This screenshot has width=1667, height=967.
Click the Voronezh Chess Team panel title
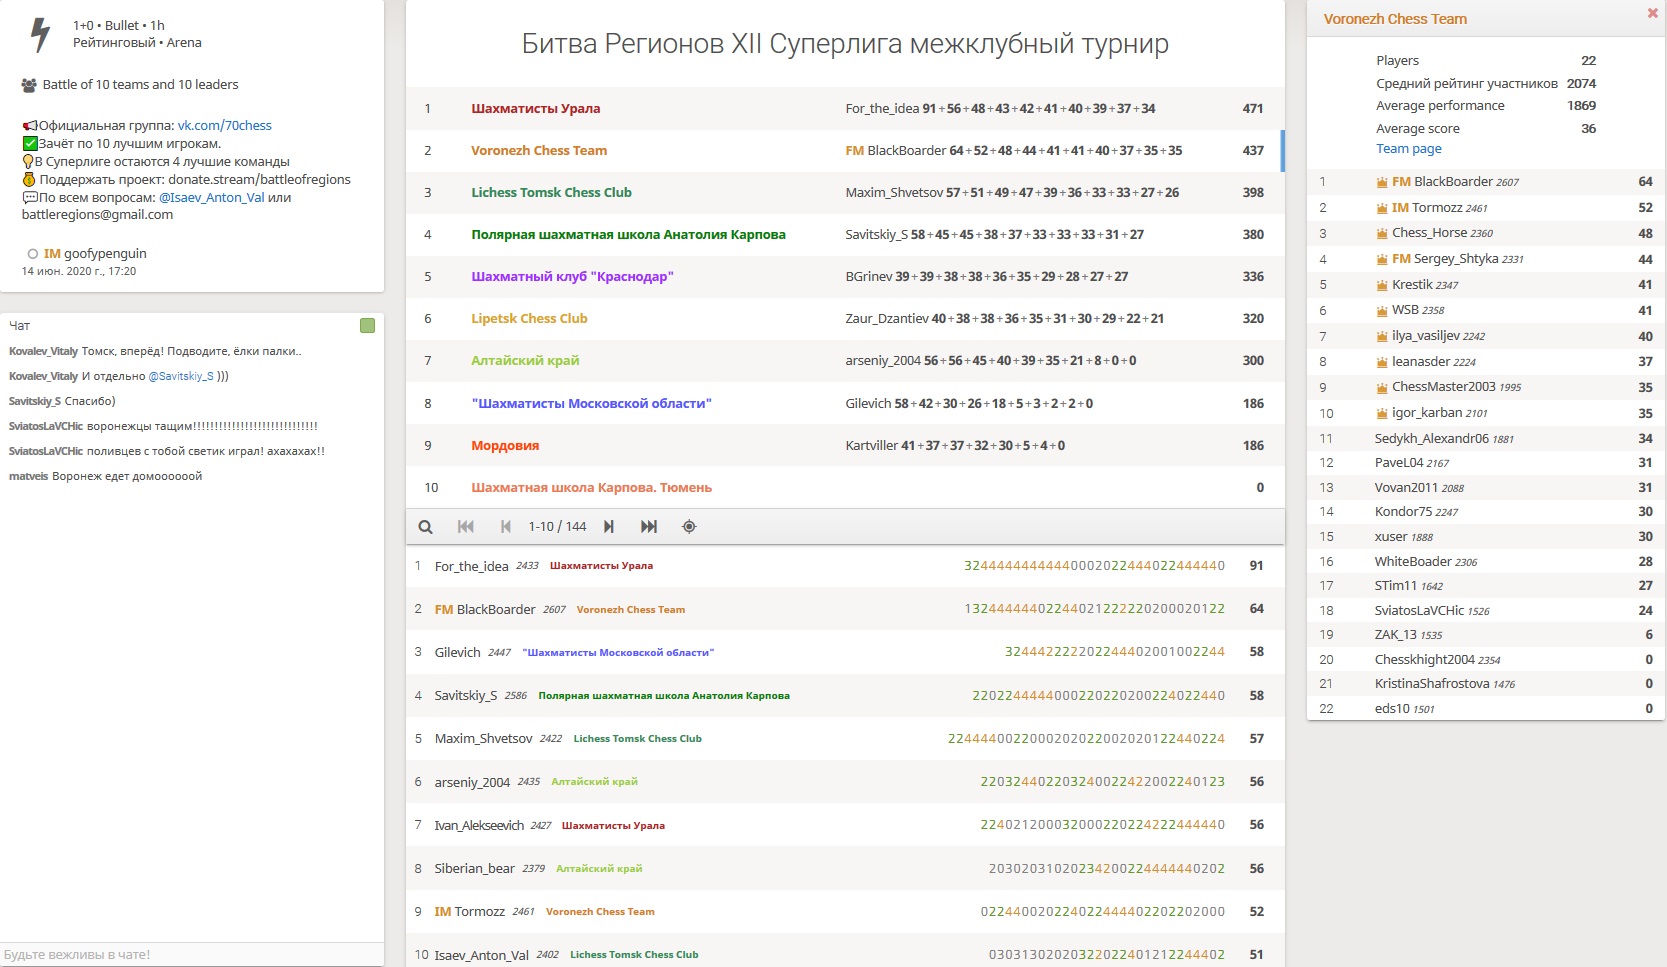pos(1395,19)
